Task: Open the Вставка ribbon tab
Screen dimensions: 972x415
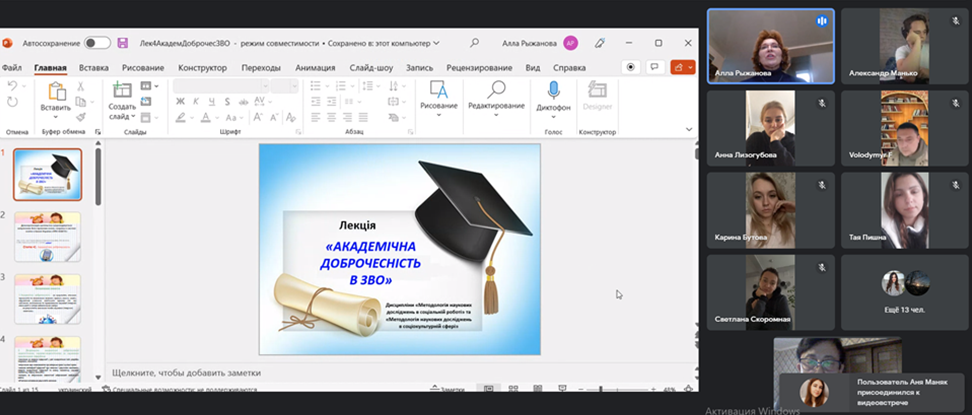Action: [93, 68]
